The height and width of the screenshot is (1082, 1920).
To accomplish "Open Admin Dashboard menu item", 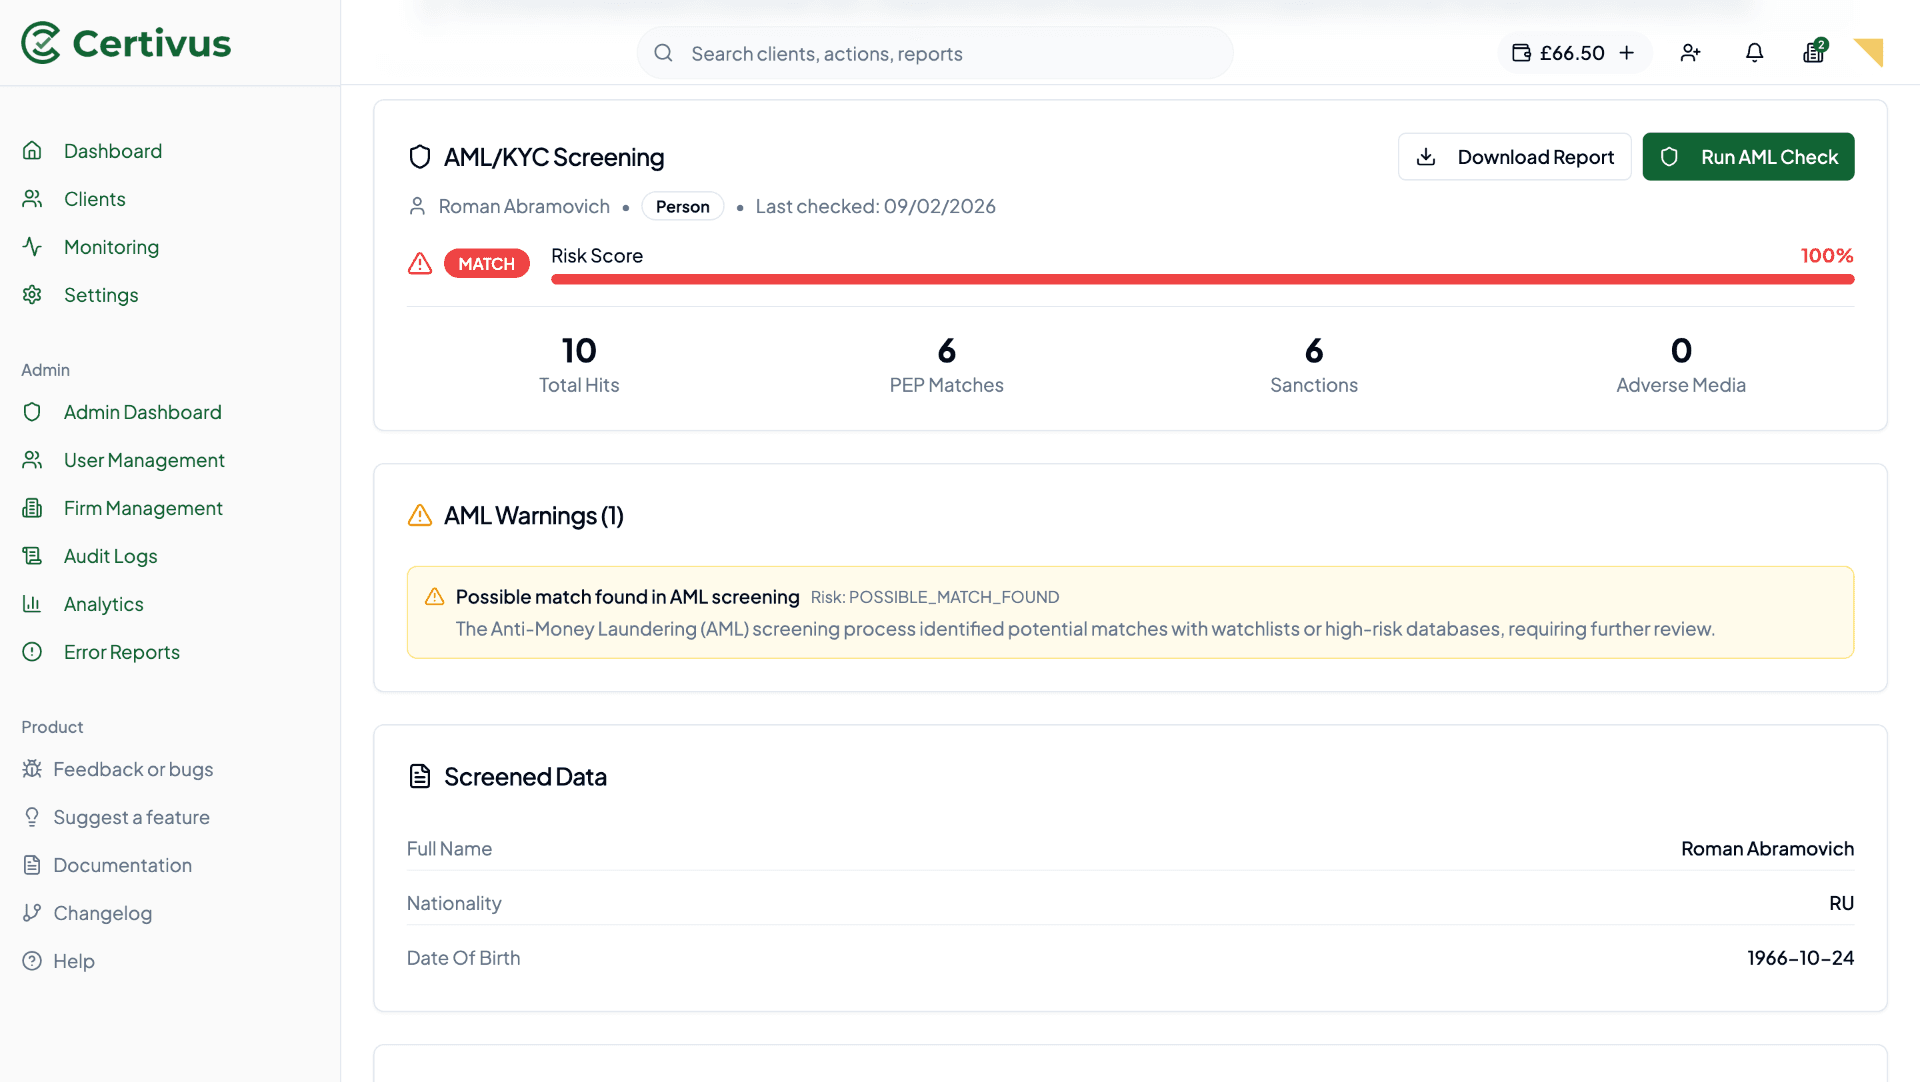I will tap(143, 412).
